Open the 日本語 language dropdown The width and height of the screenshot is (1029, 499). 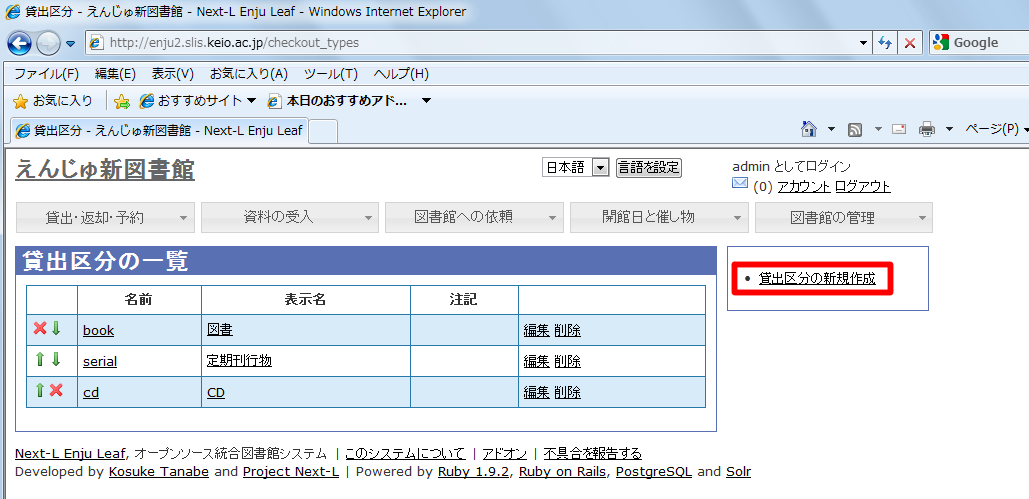click(576, 168)
